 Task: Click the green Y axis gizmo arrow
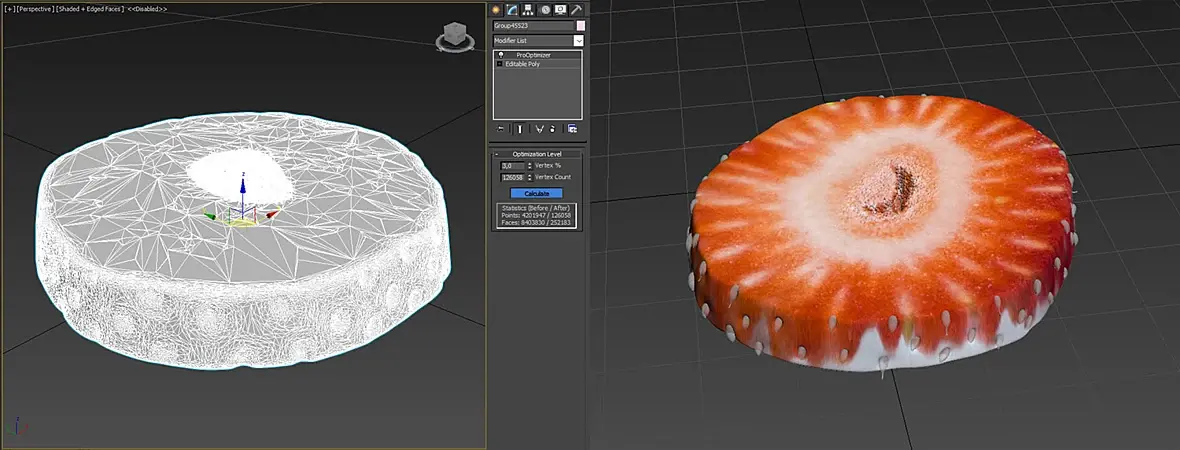[x=211, y=217]
